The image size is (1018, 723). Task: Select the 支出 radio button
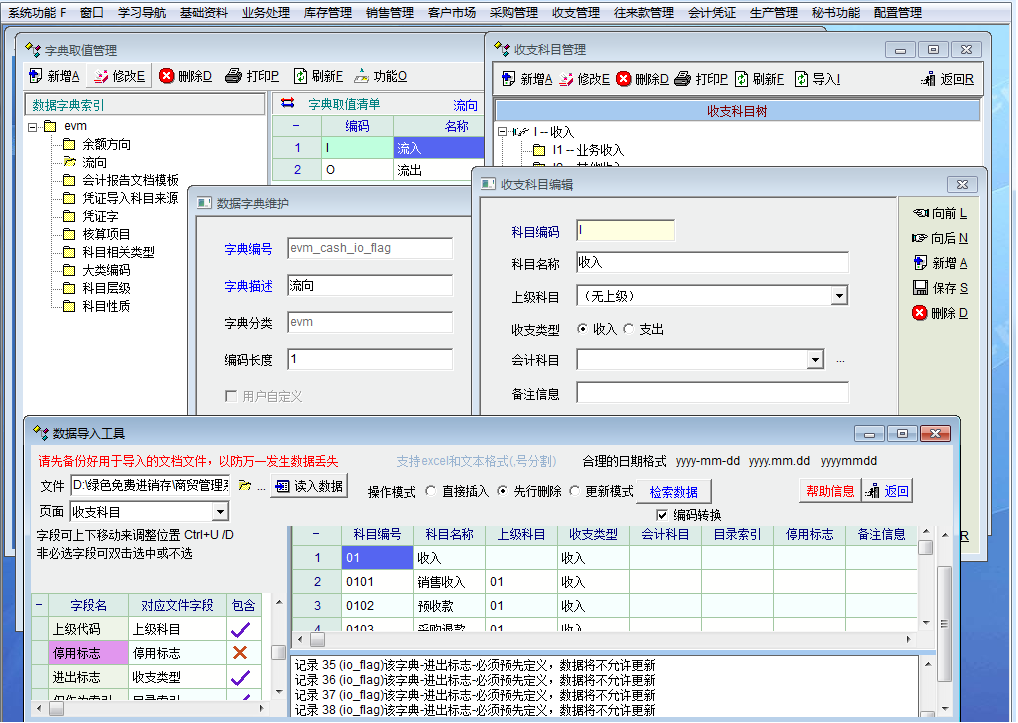[628, 329]
